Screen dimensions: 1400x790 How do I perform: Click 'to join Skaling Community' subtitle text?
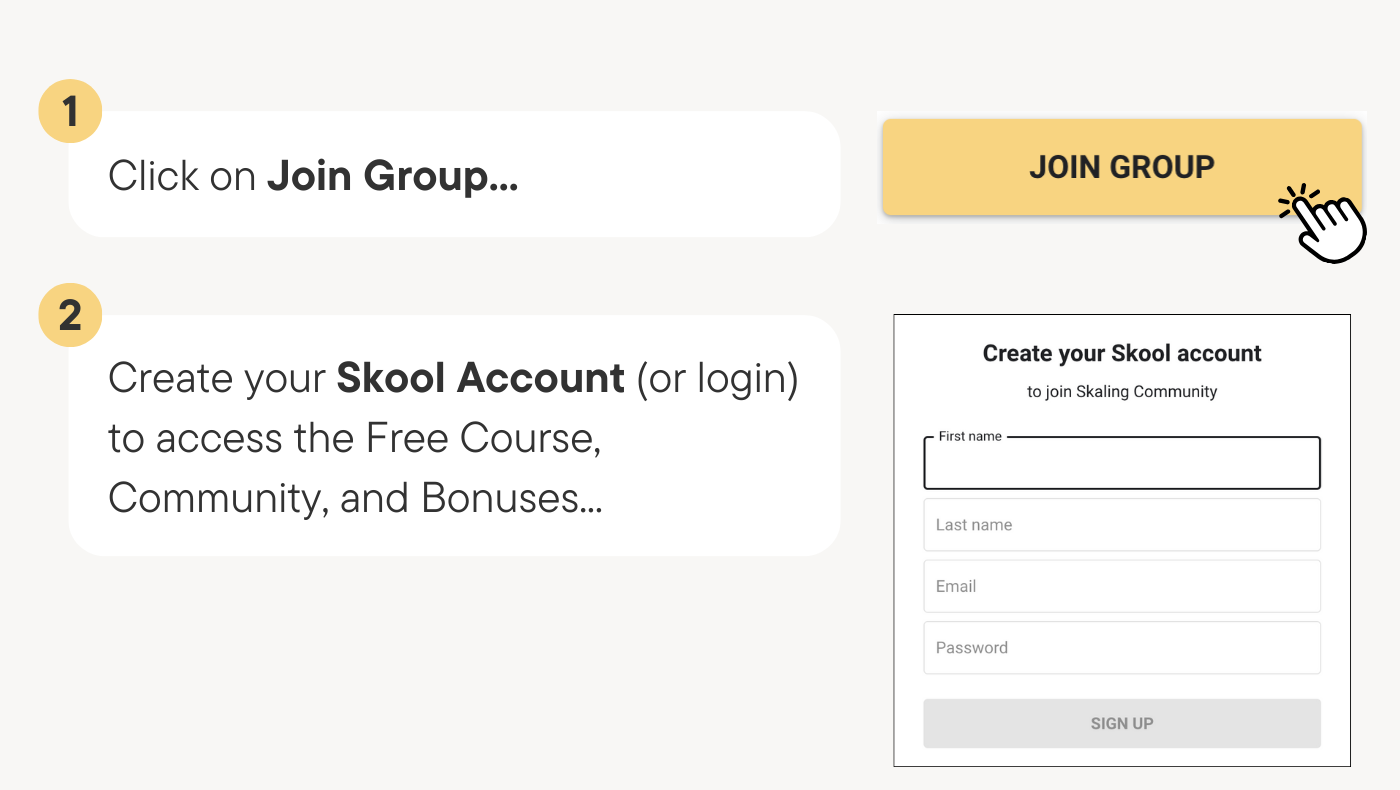1122,392
